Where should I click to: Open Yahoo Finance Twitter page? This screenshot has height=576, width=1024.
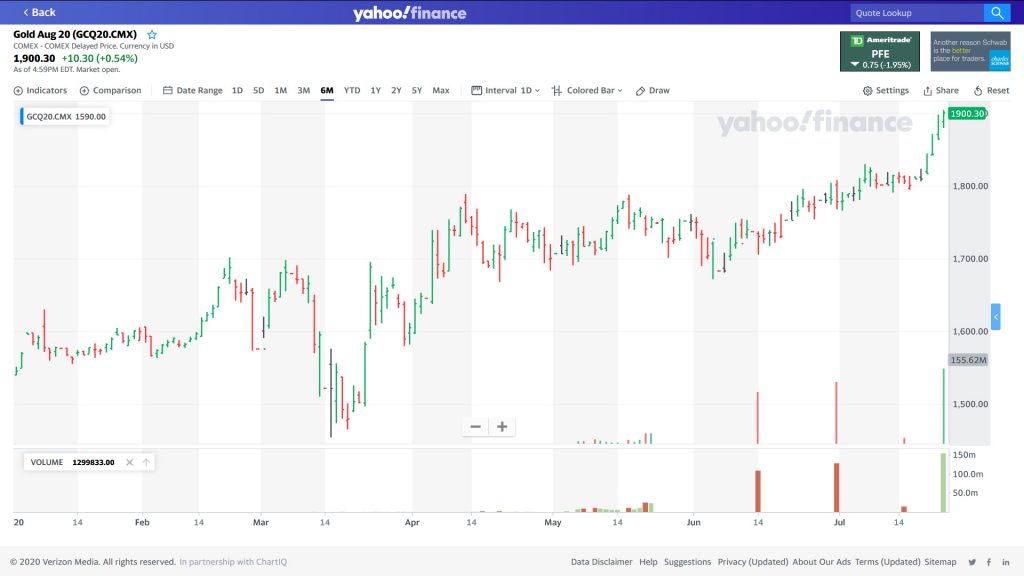pos(971,562)
